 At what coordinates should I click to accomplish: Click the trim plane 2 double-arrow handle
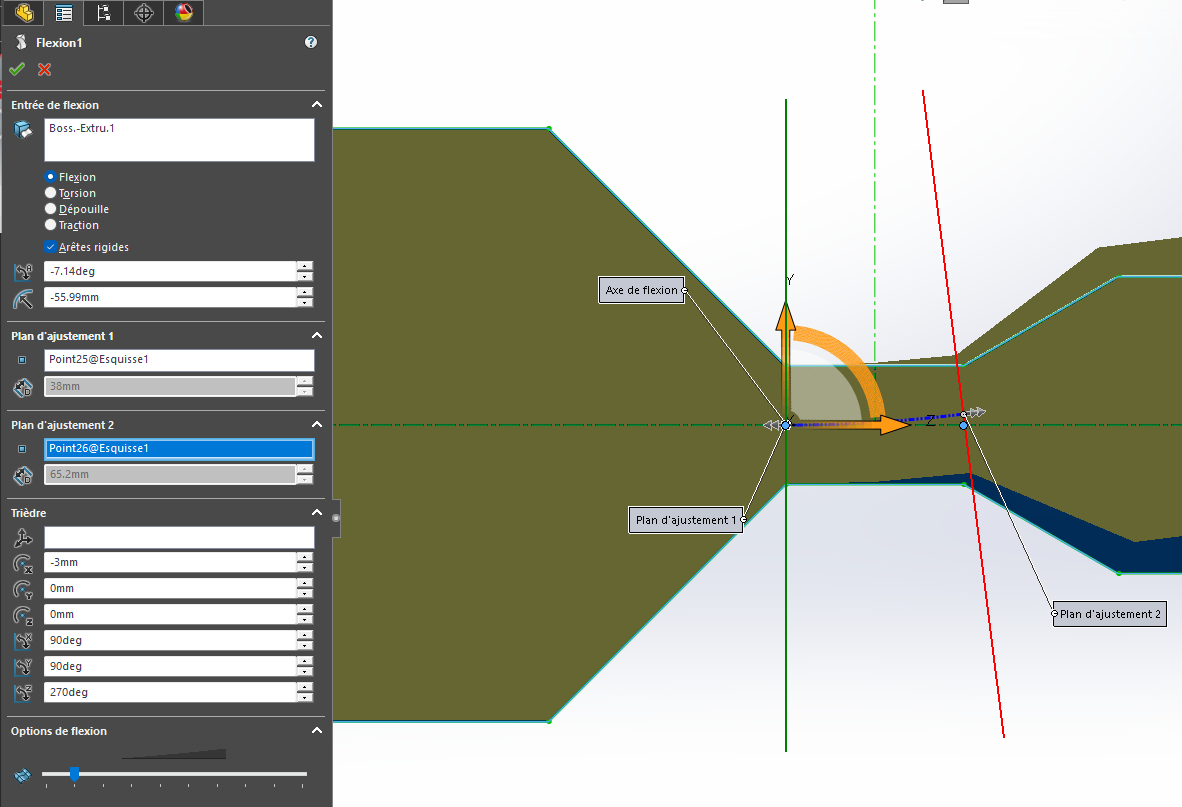(977, 412)
